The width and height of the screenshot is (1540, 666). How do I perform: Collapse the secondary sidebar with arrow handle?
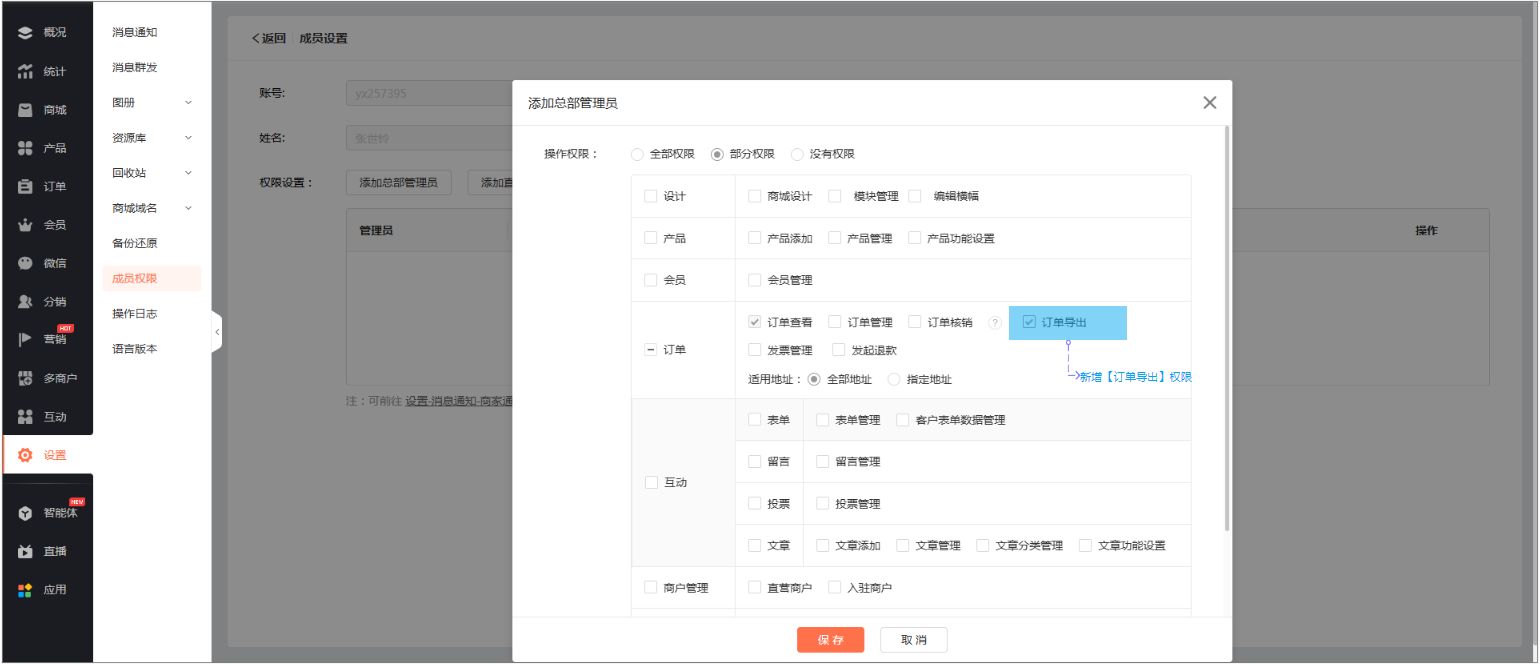(x=216, y=332)
